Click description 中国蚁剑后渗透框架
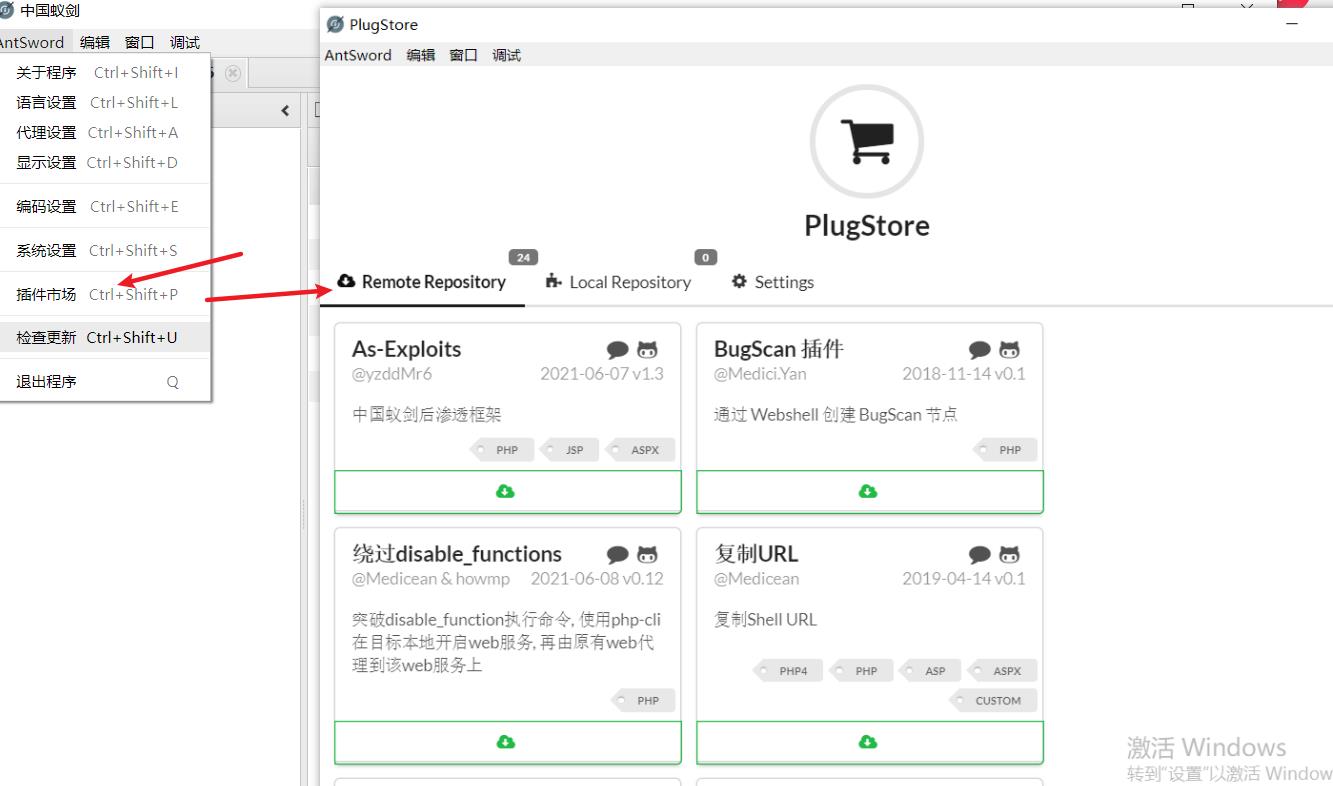1333x786 pixels. pyautogui.click(x=427, y=415)
